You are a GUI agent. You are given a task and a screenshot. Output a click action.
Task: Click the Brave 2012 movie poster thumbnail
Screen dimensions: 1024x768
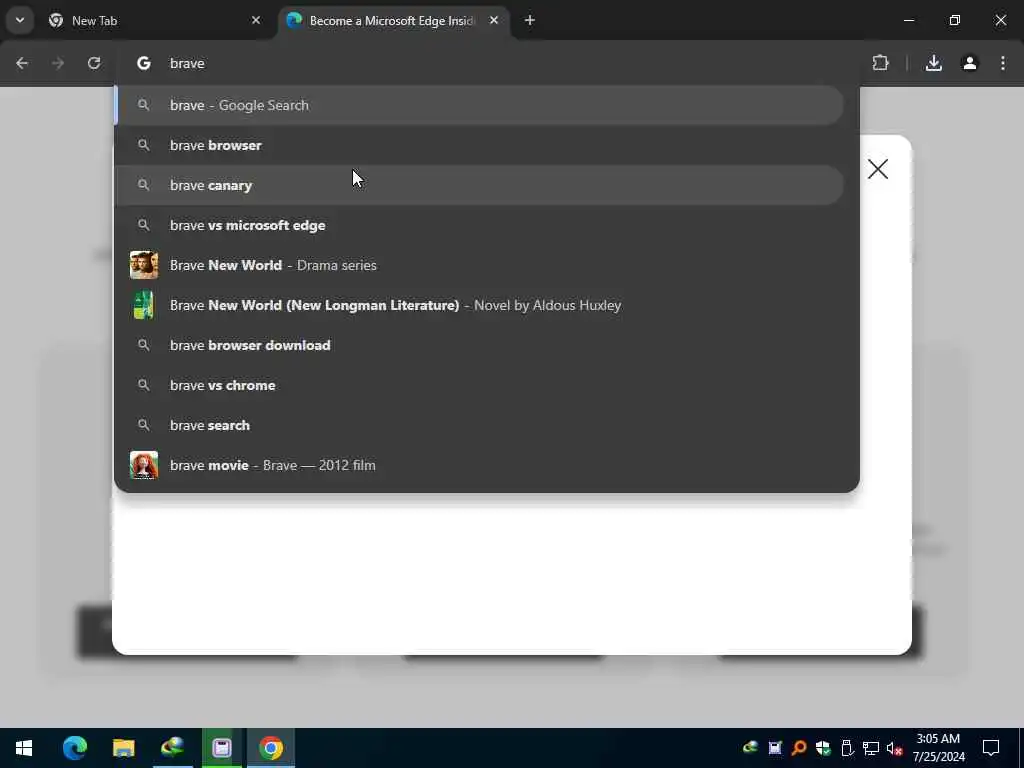click(144, 465)
